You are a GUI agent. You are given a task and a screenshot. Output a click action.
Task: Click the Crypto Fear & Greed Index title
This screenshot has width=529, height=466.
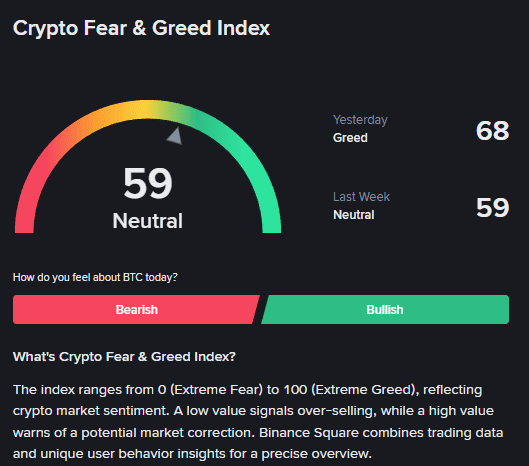click(141, 28)
